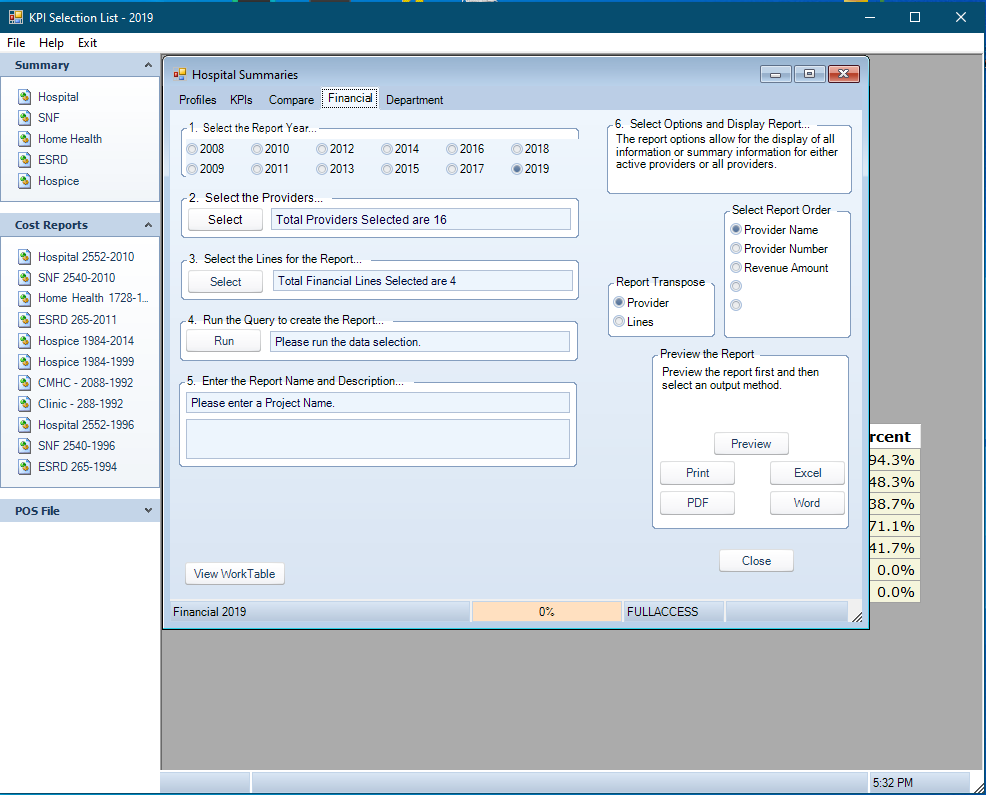986x795 pixels.
Task: Click the CMHC - 2088-1992 report icon
Action: click(24, 383)
